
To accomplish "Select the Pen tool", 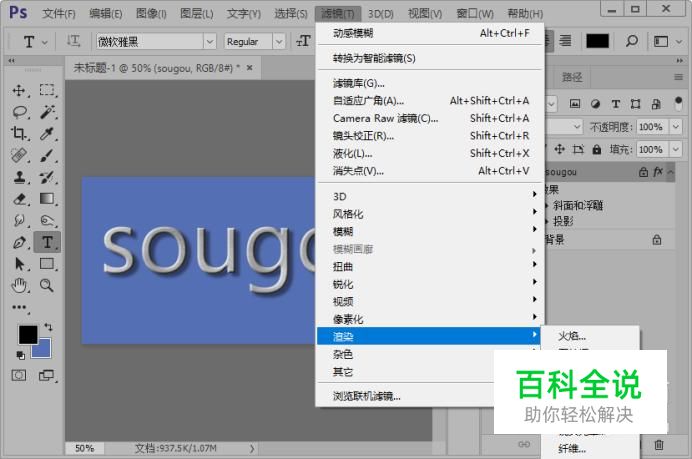I will coord(19,242).
